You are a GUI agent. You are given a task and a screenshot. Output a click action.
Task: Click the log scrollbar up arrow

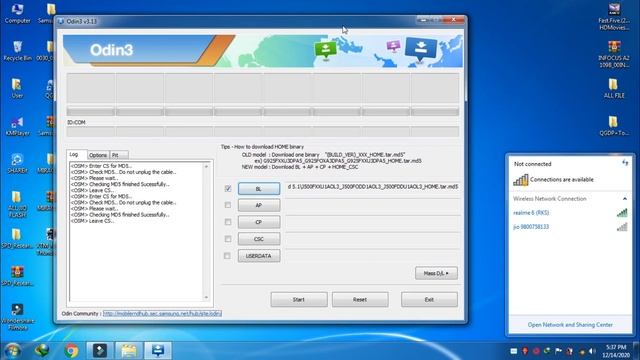pyautogui.click(x=206, y=166)
